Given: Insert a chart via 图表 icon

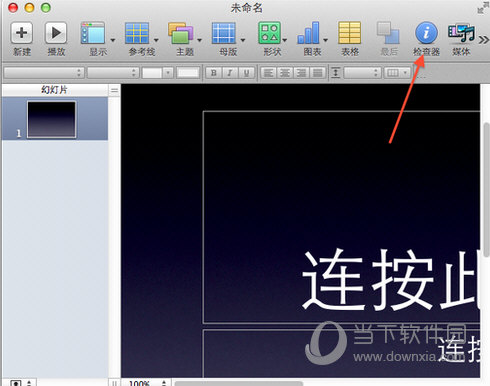Looking at the screenshot, I should tap(309, 33).
